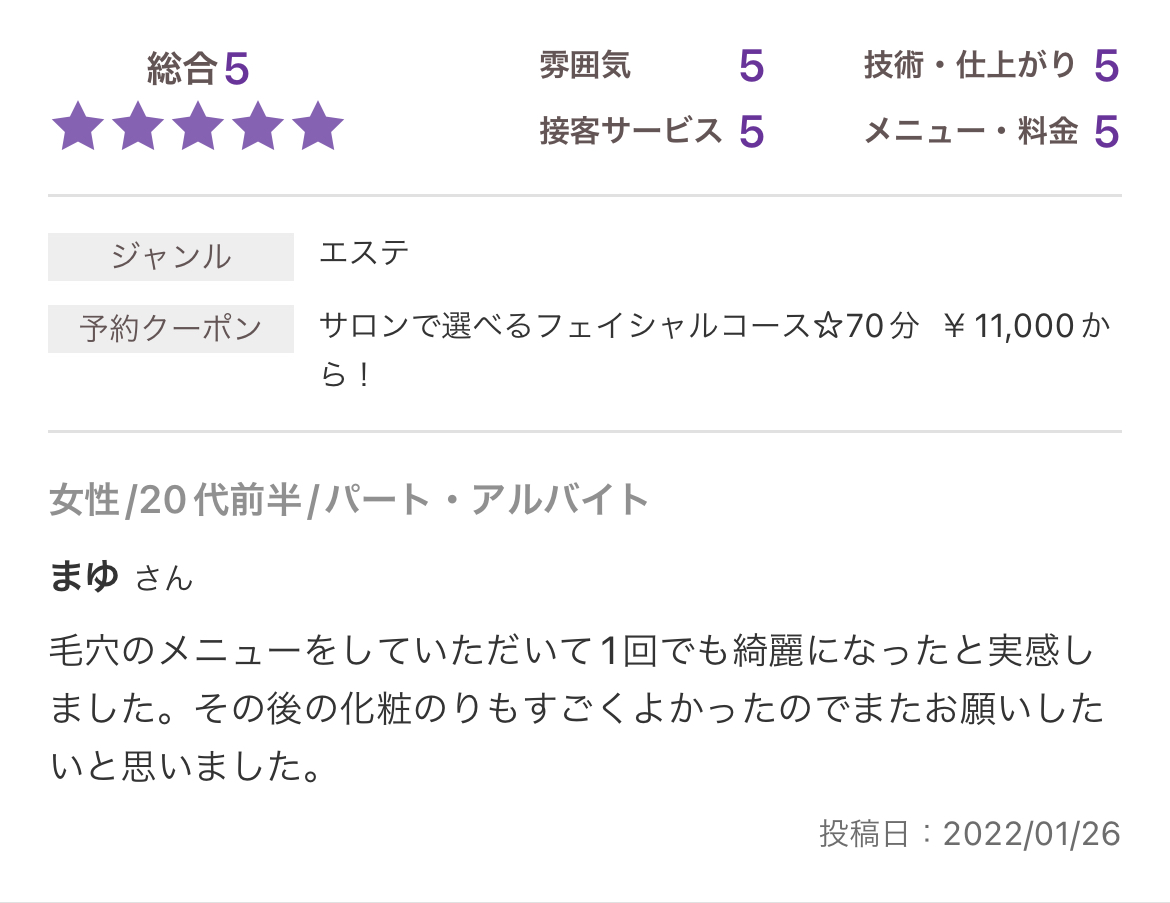Image resolution: width=1170 pixels, height=903 pixels.
Task: Click the second purple rating star
Action: coord(138,126)
